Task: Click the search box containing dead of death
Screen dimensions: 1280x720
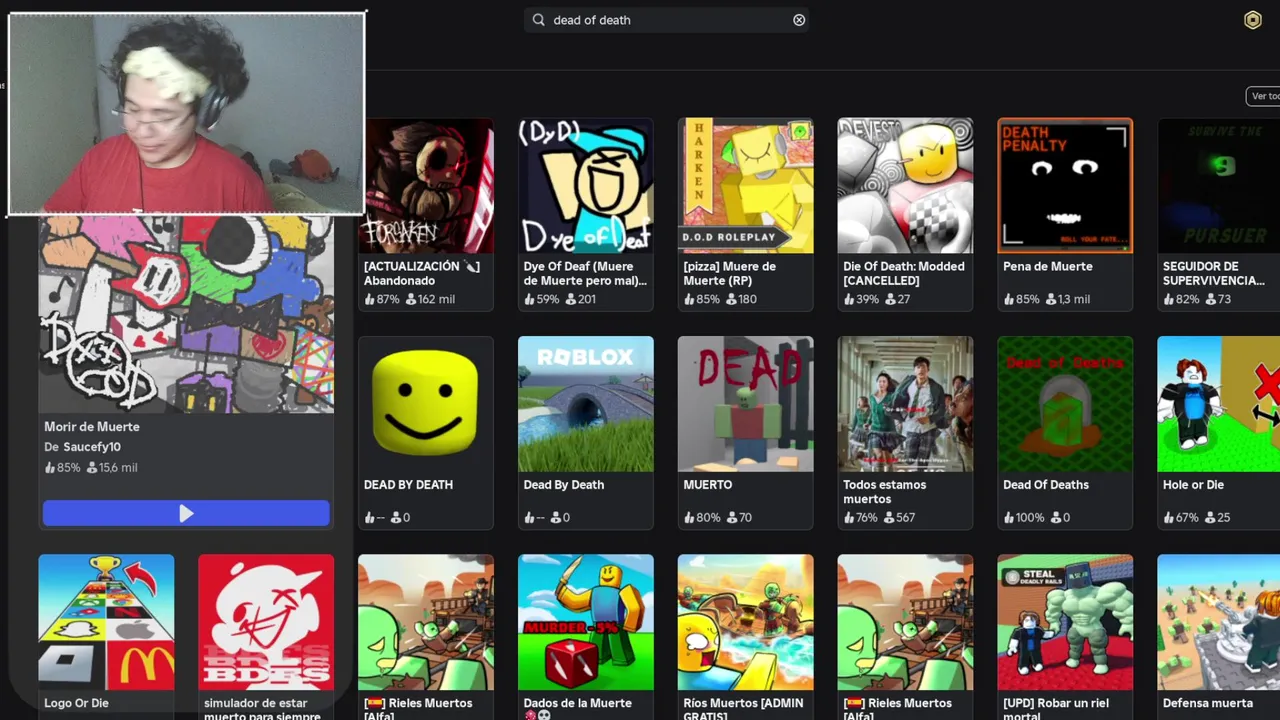Action: (666, 20)
